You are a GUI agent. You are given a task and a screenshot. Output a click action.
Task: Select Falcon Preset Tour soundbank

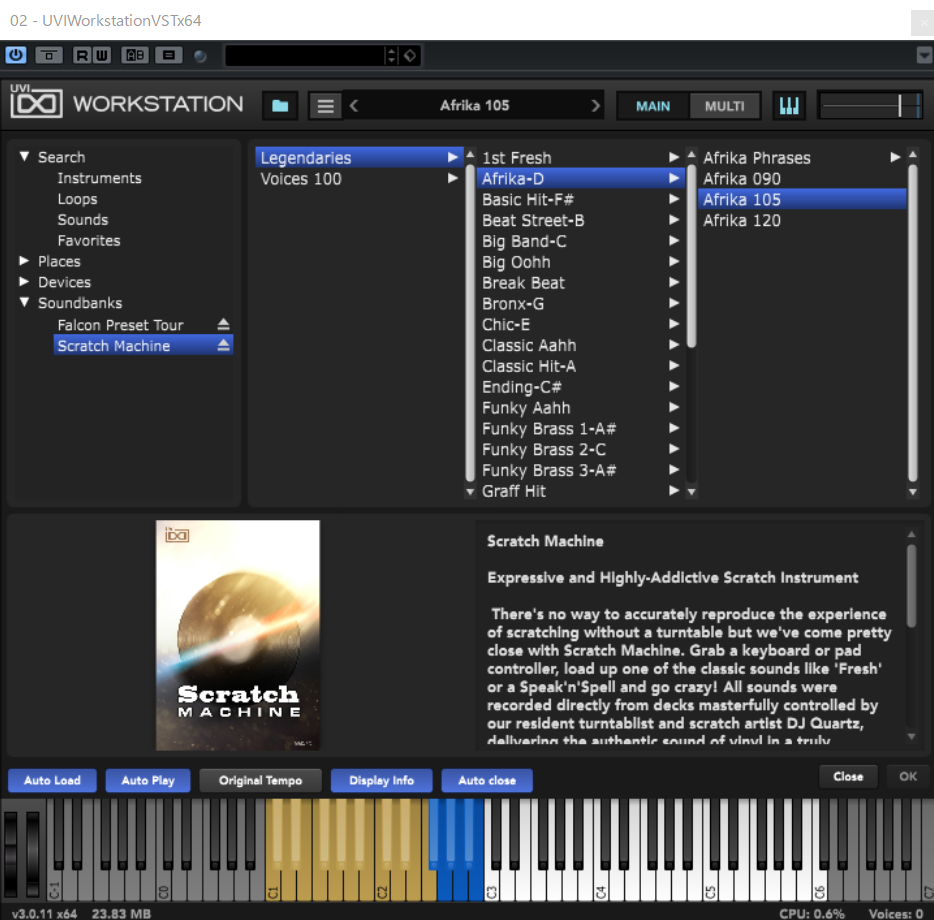[120, 325]
